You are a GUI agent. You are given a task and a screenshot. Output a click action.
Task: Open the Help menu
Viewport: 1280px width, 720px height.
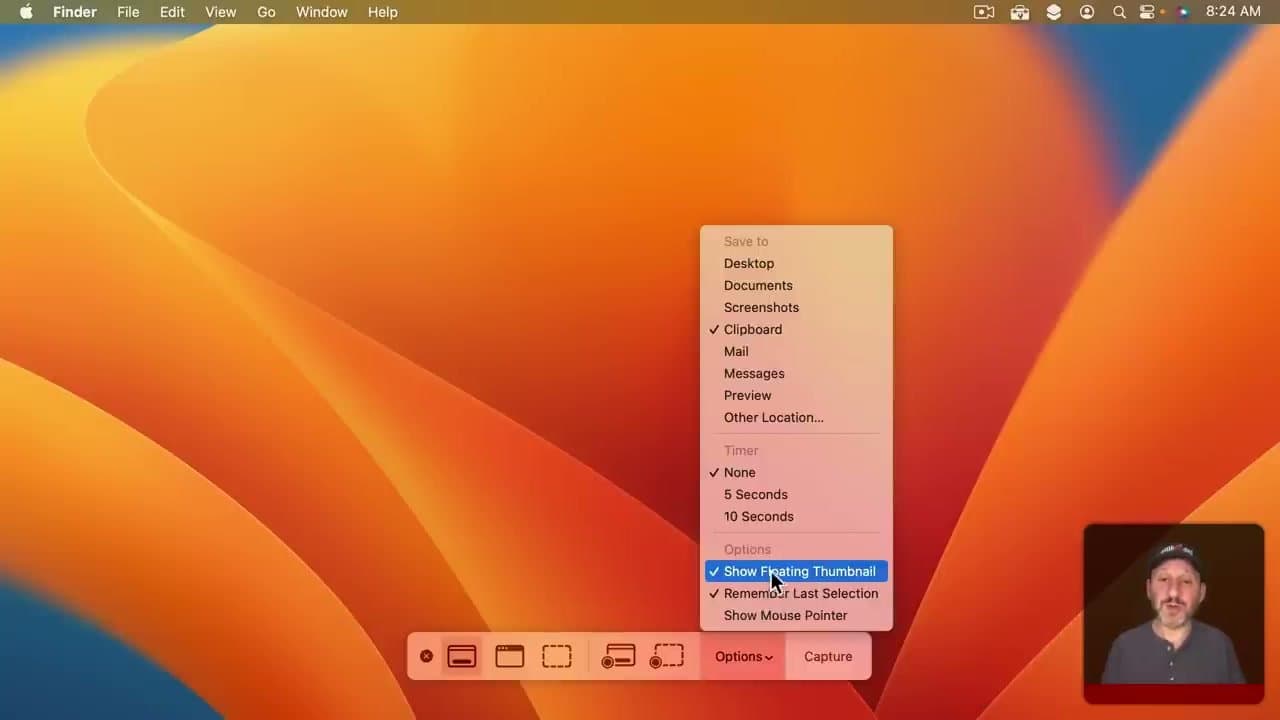pyautogui.click(x=383, y=12)
